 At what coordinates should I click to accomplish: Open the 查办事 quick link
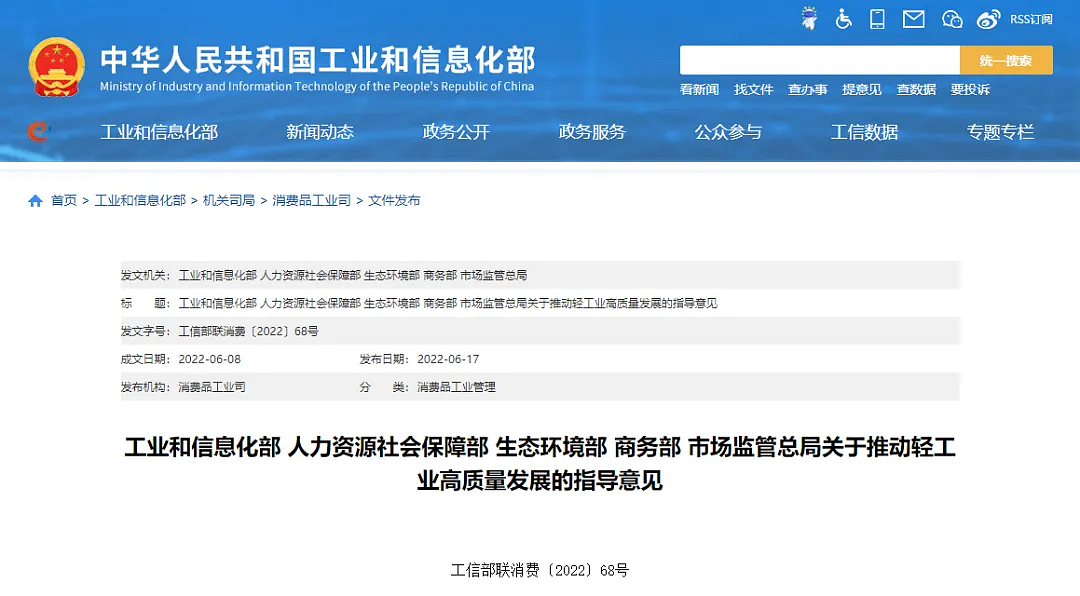(807, 90)
